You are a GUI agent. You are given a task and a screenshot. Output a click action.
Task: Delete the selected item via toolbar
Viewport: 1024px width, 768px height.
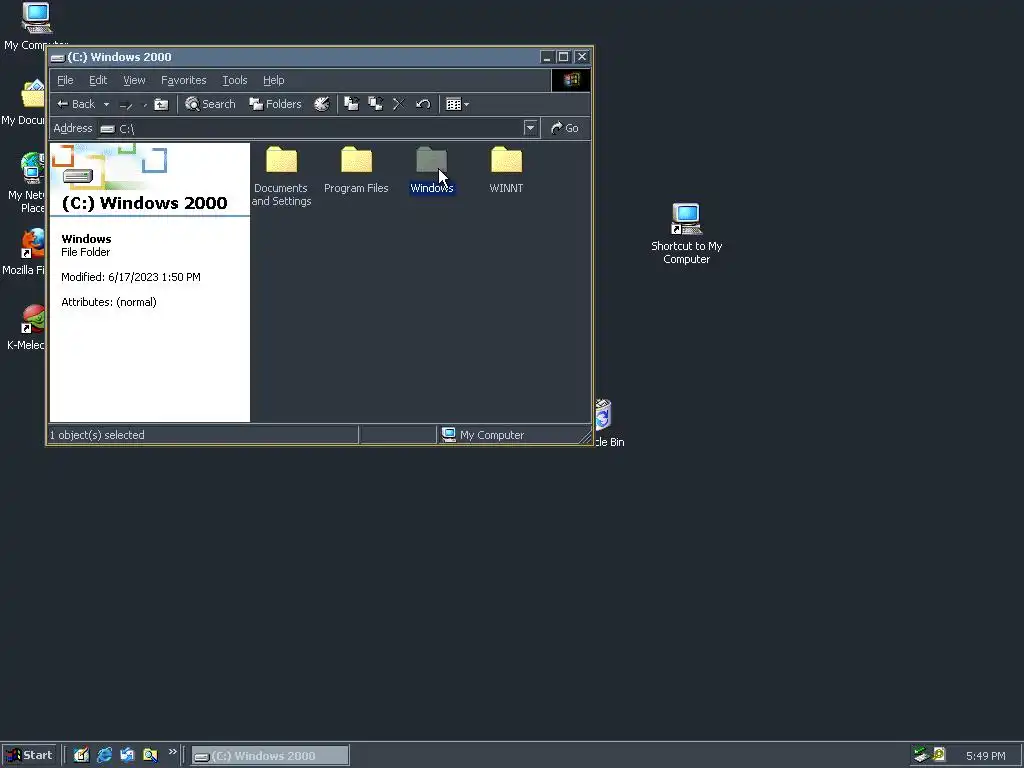pos(399,104)
